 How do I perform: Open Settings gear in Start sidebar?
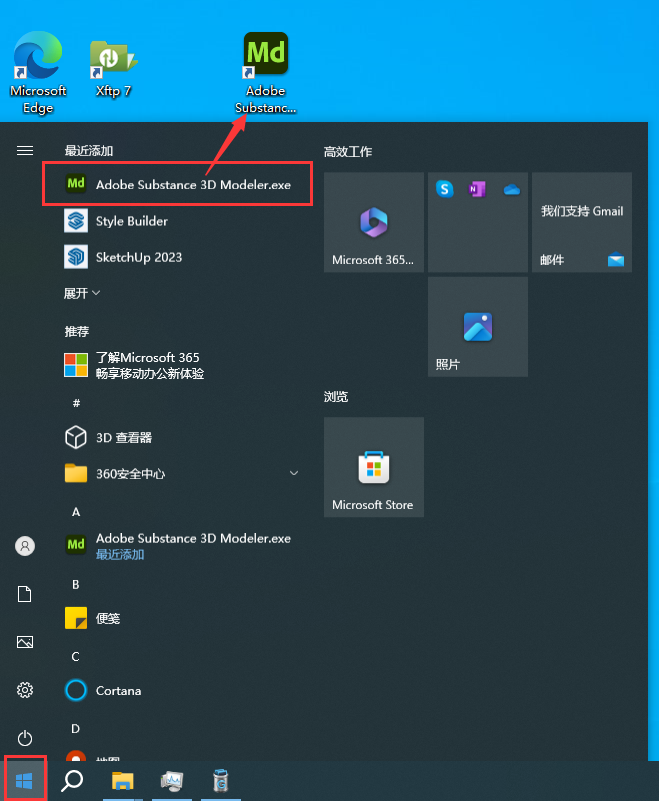(x=25, y=690)
